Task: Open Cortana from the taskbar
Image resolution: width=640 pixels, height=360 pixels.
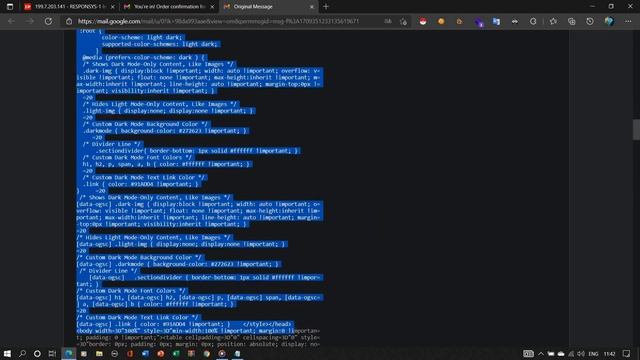Action: pyautogui.click(x=37, y=353)
